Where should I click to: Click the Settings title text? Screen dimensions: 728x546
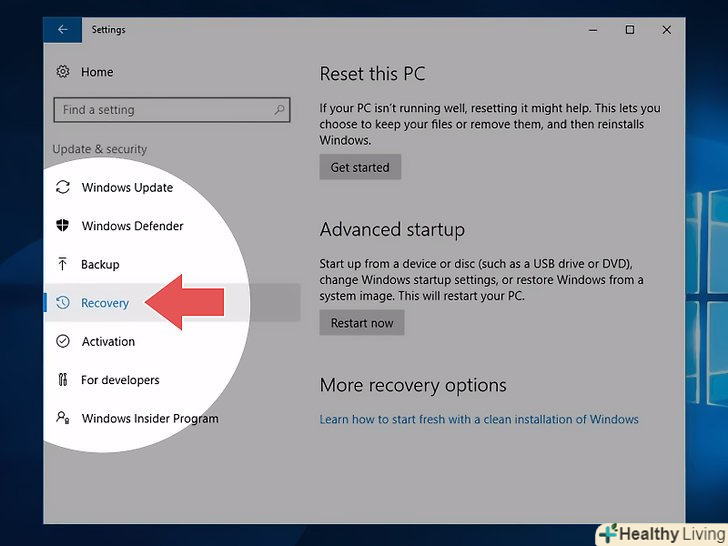click(x=108, y=30)
